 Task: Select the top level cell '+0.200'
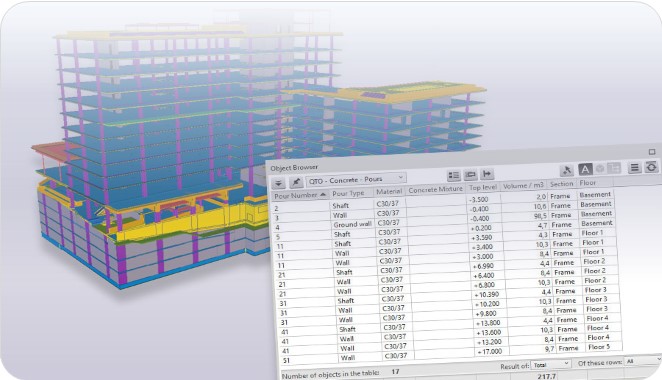(x=480, y=228)
